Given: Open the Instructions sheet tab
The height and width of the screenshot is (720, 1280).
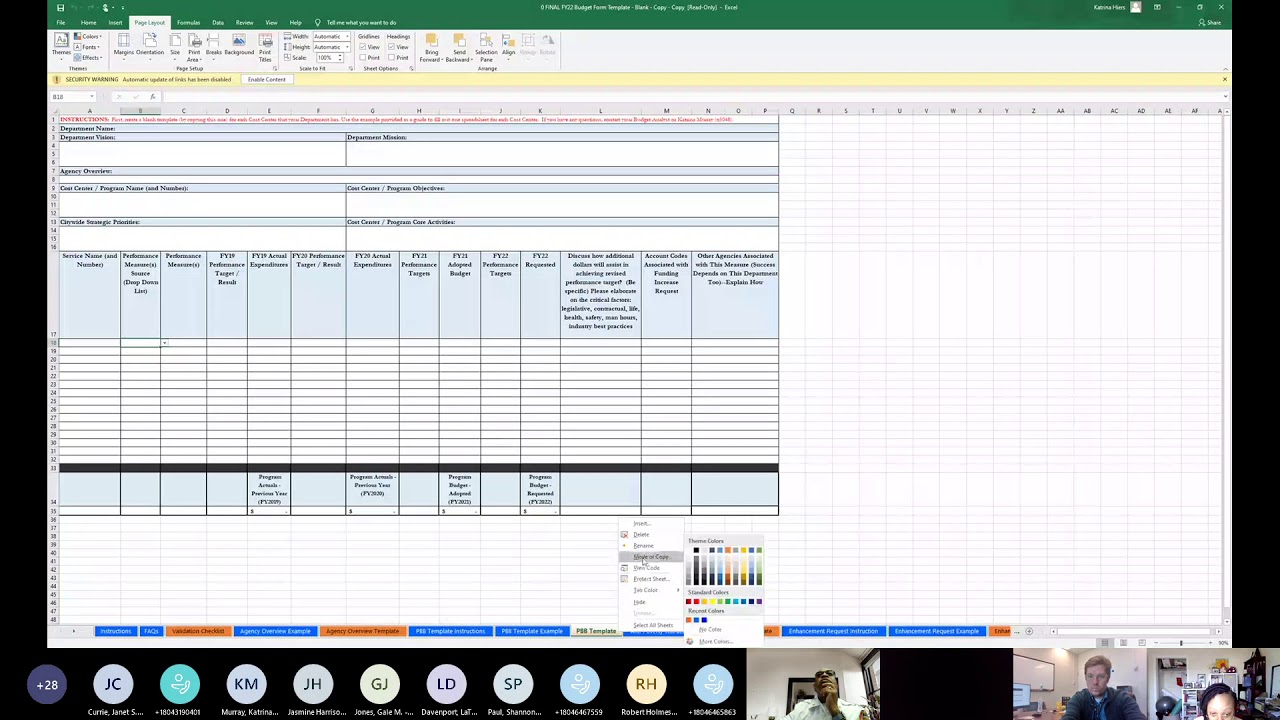Looking at the screenshot, I should (115, 631).
